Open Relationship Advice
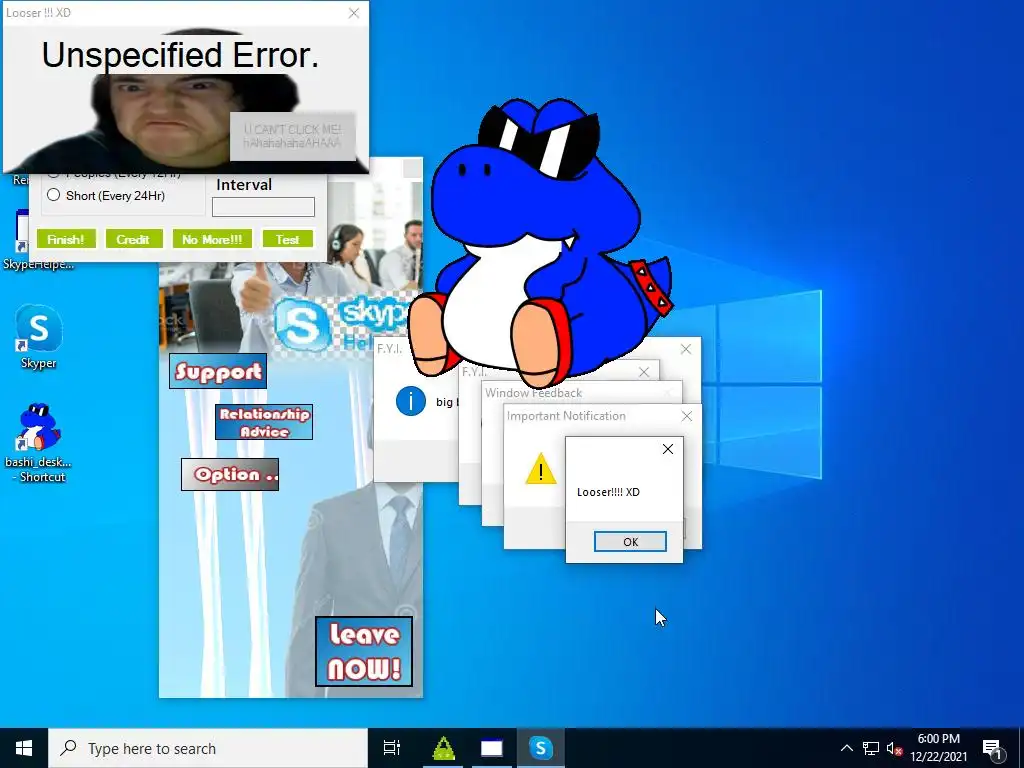This screenshot has width=1024, height=768. click(x=264, y=422)
